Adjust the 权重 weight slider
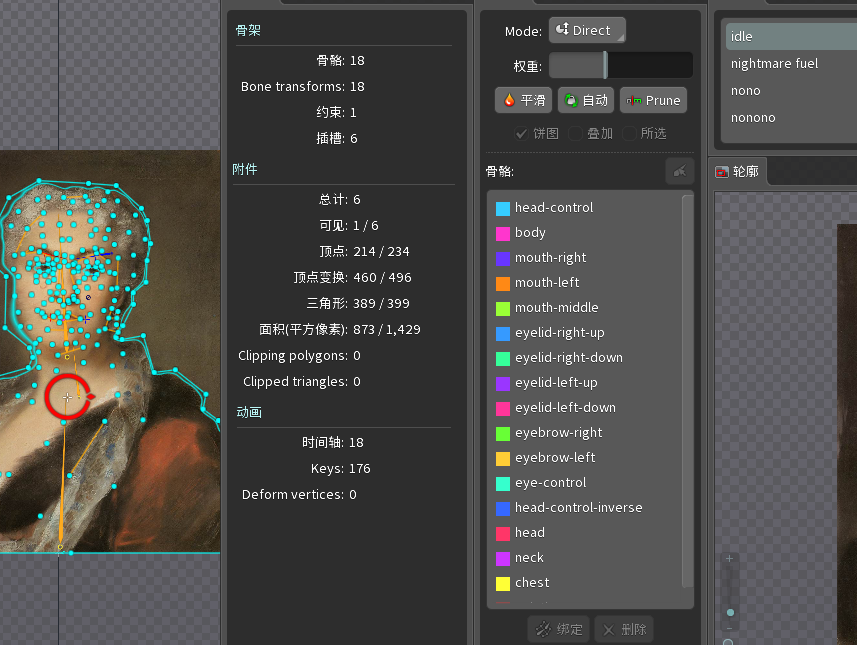Image resolution: width=857 pixels, height=645 pixels. [x=621, y=66]
